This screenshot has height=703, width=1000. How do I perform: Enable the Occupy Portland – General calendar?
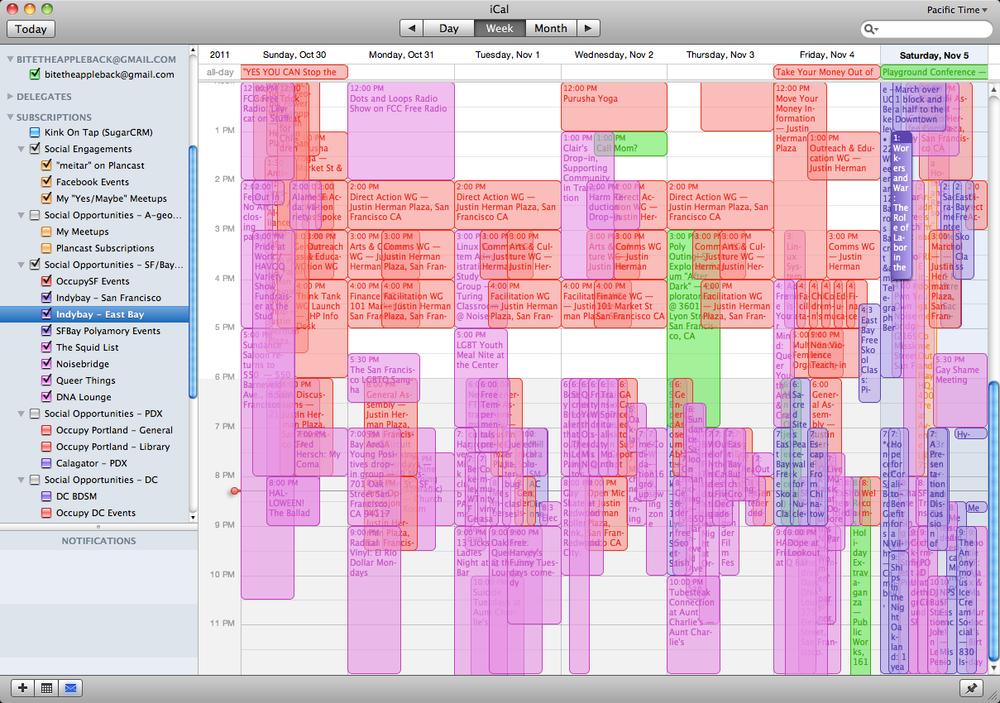tap(46, 430)
